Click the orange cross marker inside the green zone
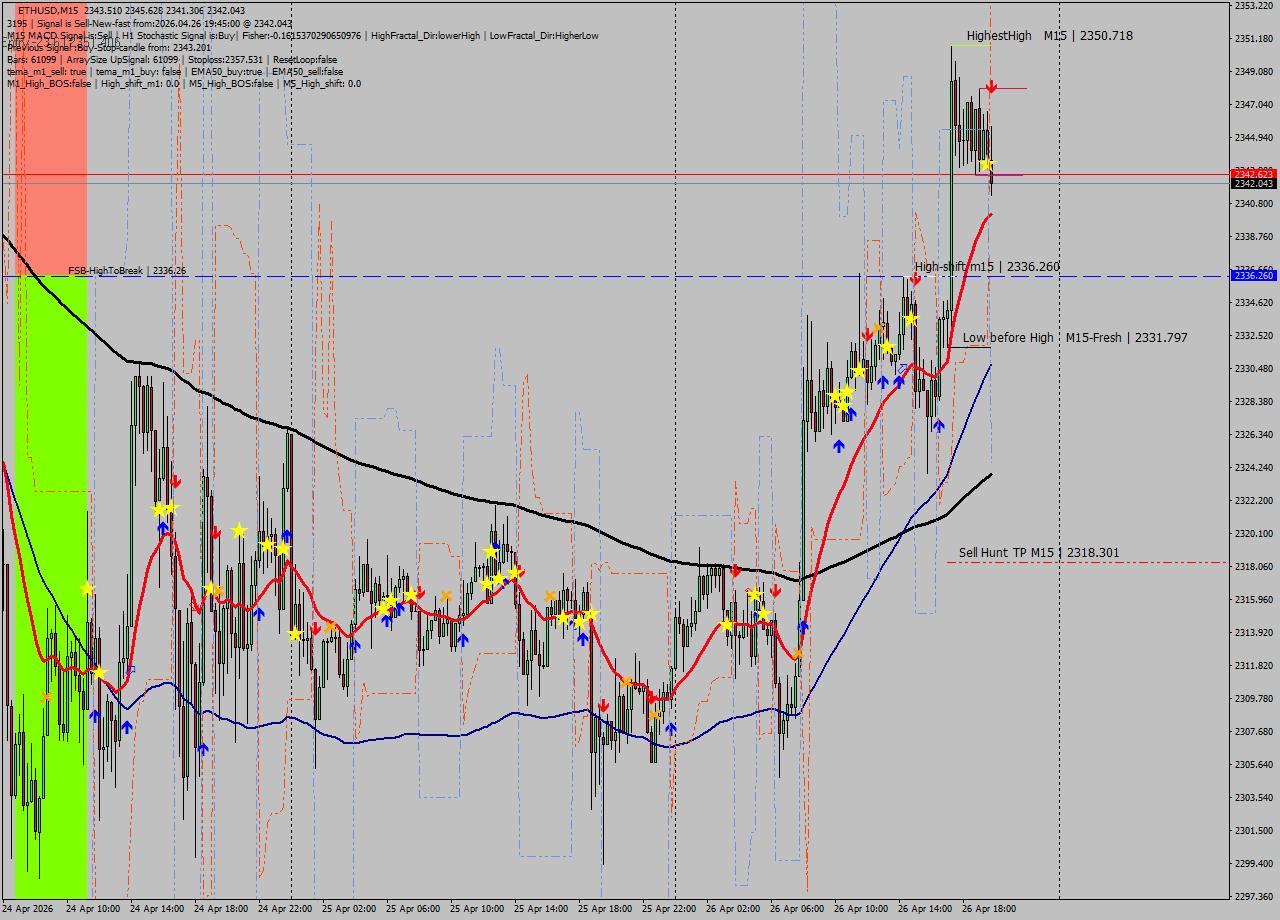The width and height of the screenshot is (1280, 920). 46,696
